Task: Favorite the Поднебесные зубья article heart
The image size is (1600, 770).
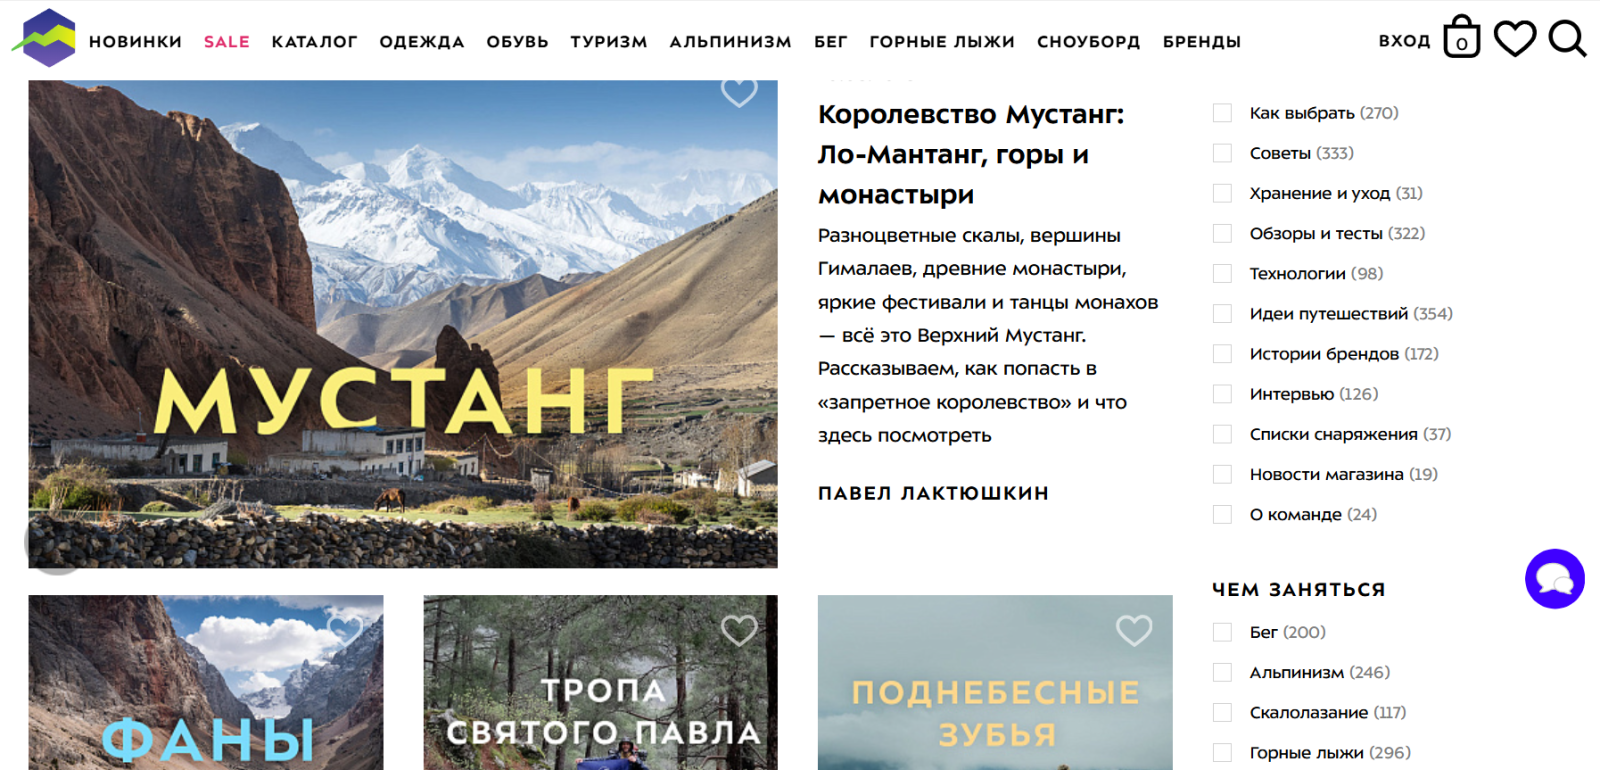Action: click(1134, 630)
